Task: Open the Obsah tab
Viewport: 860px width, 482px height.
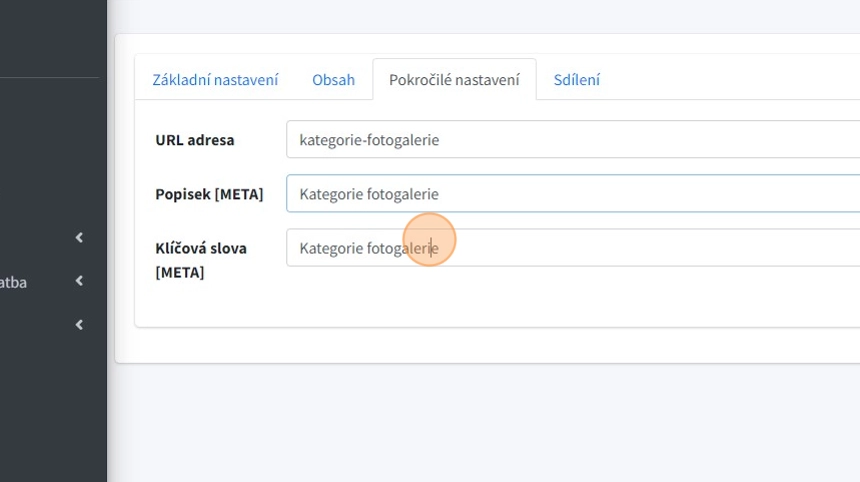Action: [333, 80]
